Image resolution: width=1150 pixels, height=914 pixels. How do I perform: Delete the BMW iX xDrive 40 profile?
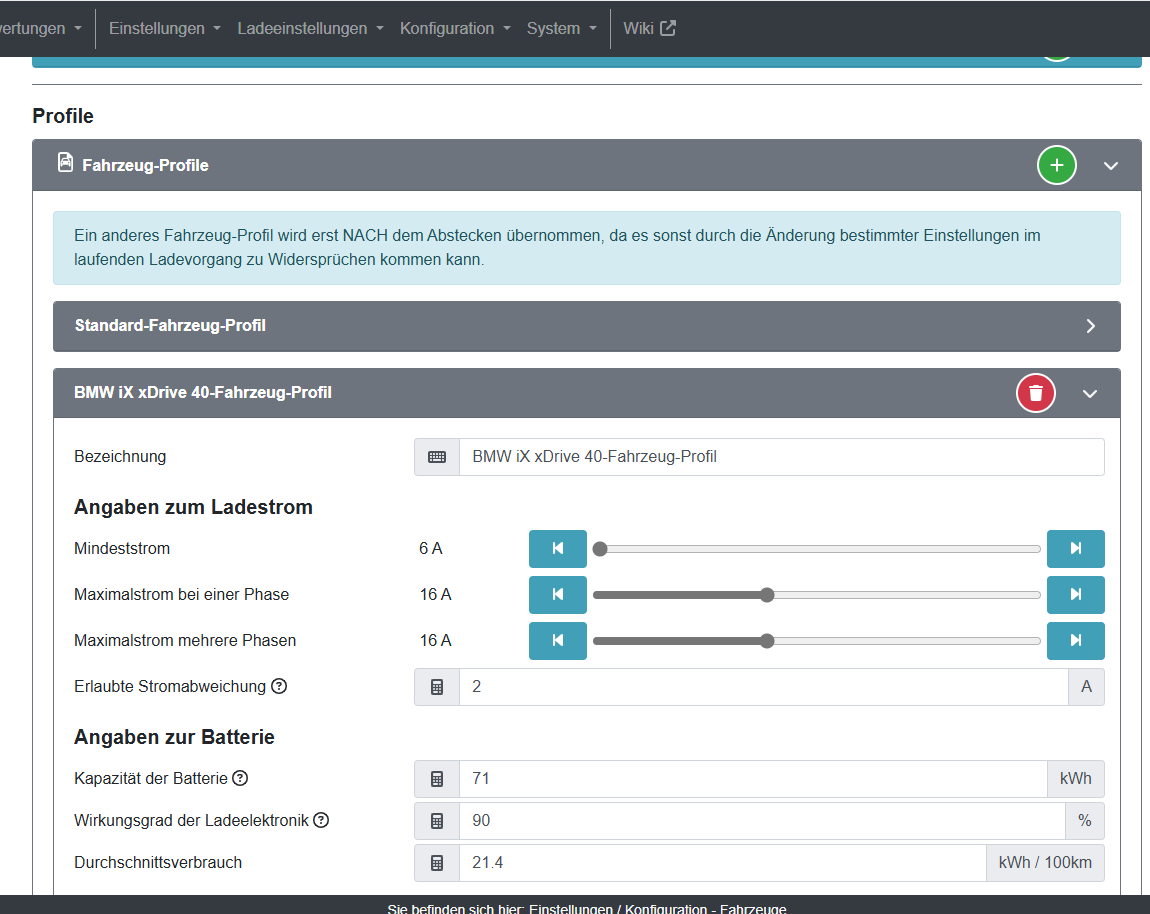(x=1035, y=393)
